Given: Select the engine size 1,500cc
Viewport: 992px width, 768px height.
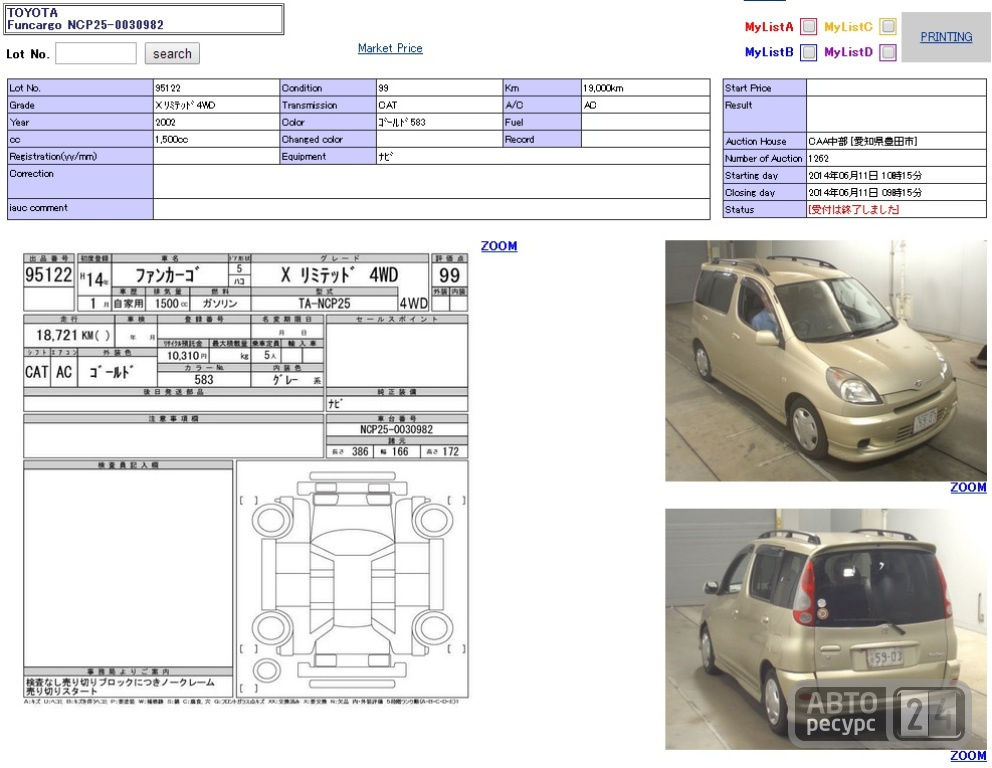Looking at the screenshot, I should point(171,139).
